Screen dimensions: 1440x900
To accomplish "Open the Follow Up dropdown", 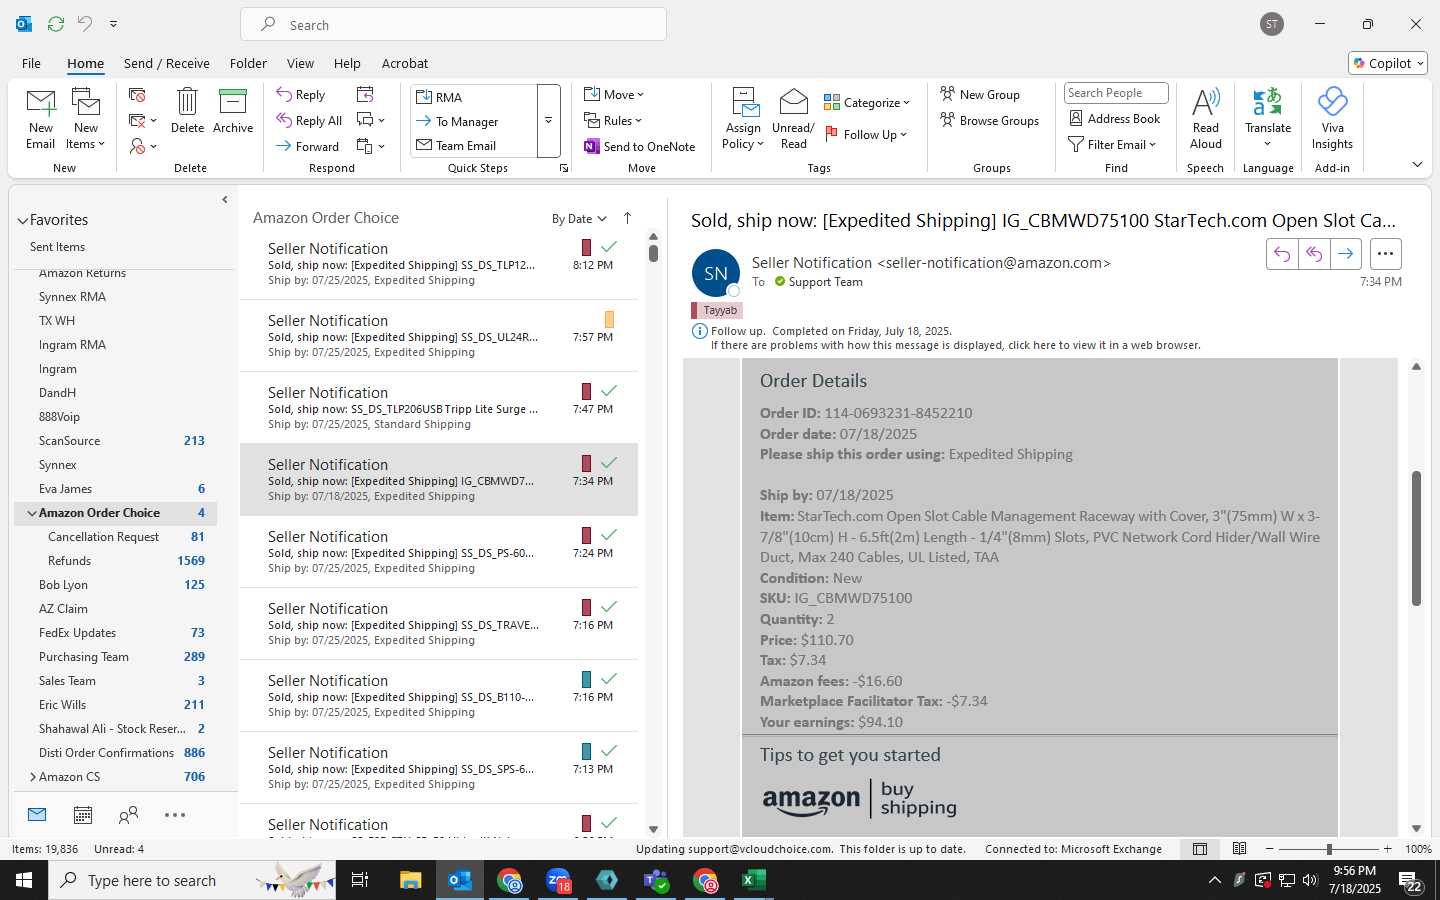I will 866,134.
